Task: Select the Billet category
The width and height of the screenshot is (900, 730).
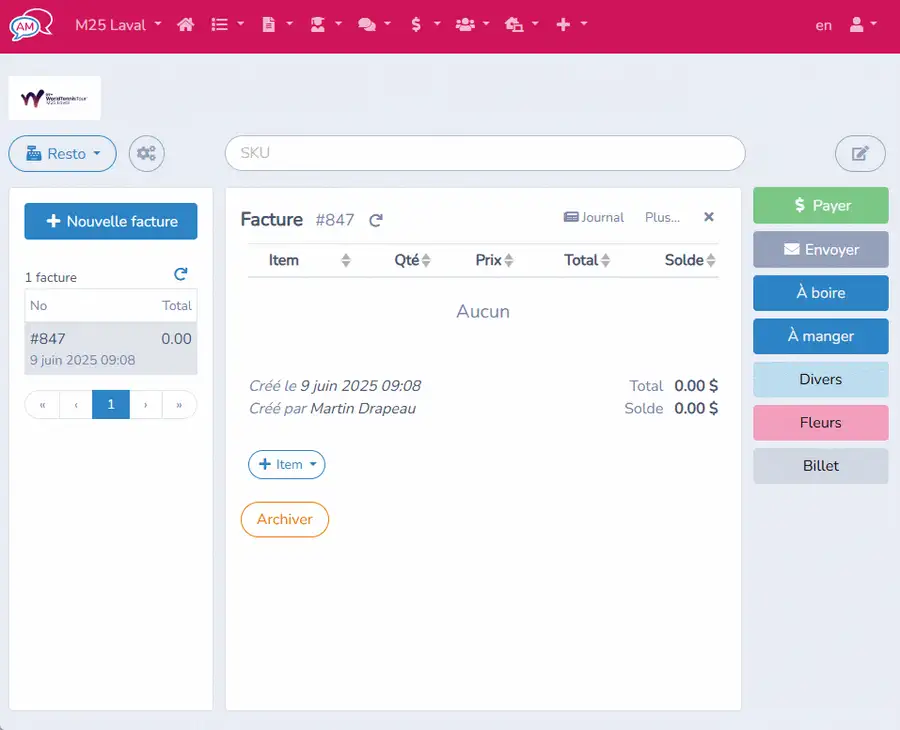Action: click(821, 465)
